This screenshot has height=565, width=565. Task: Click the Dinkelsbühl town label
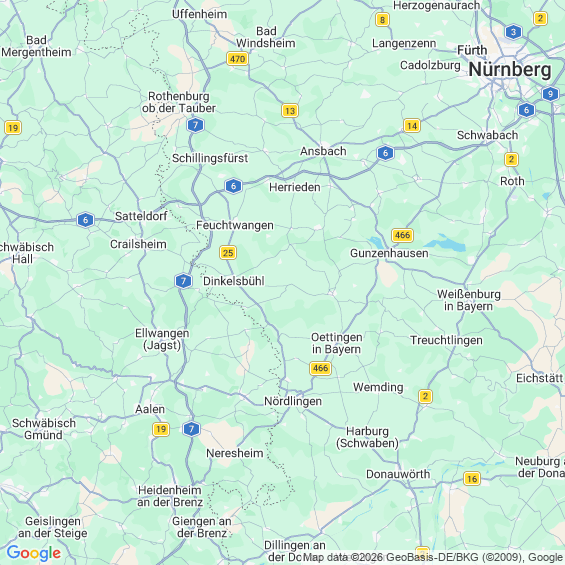coord(234,281)
